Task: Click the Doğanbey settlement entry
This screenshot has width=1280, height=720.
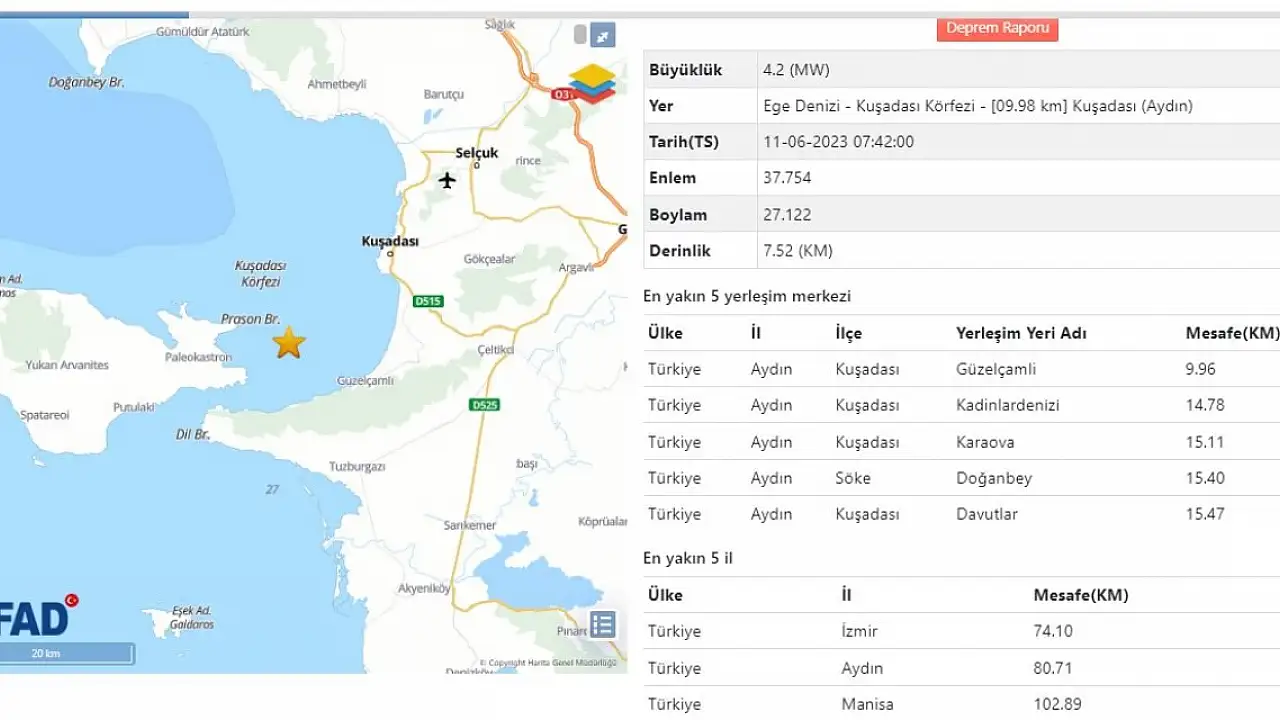Action: pos(993,478)
